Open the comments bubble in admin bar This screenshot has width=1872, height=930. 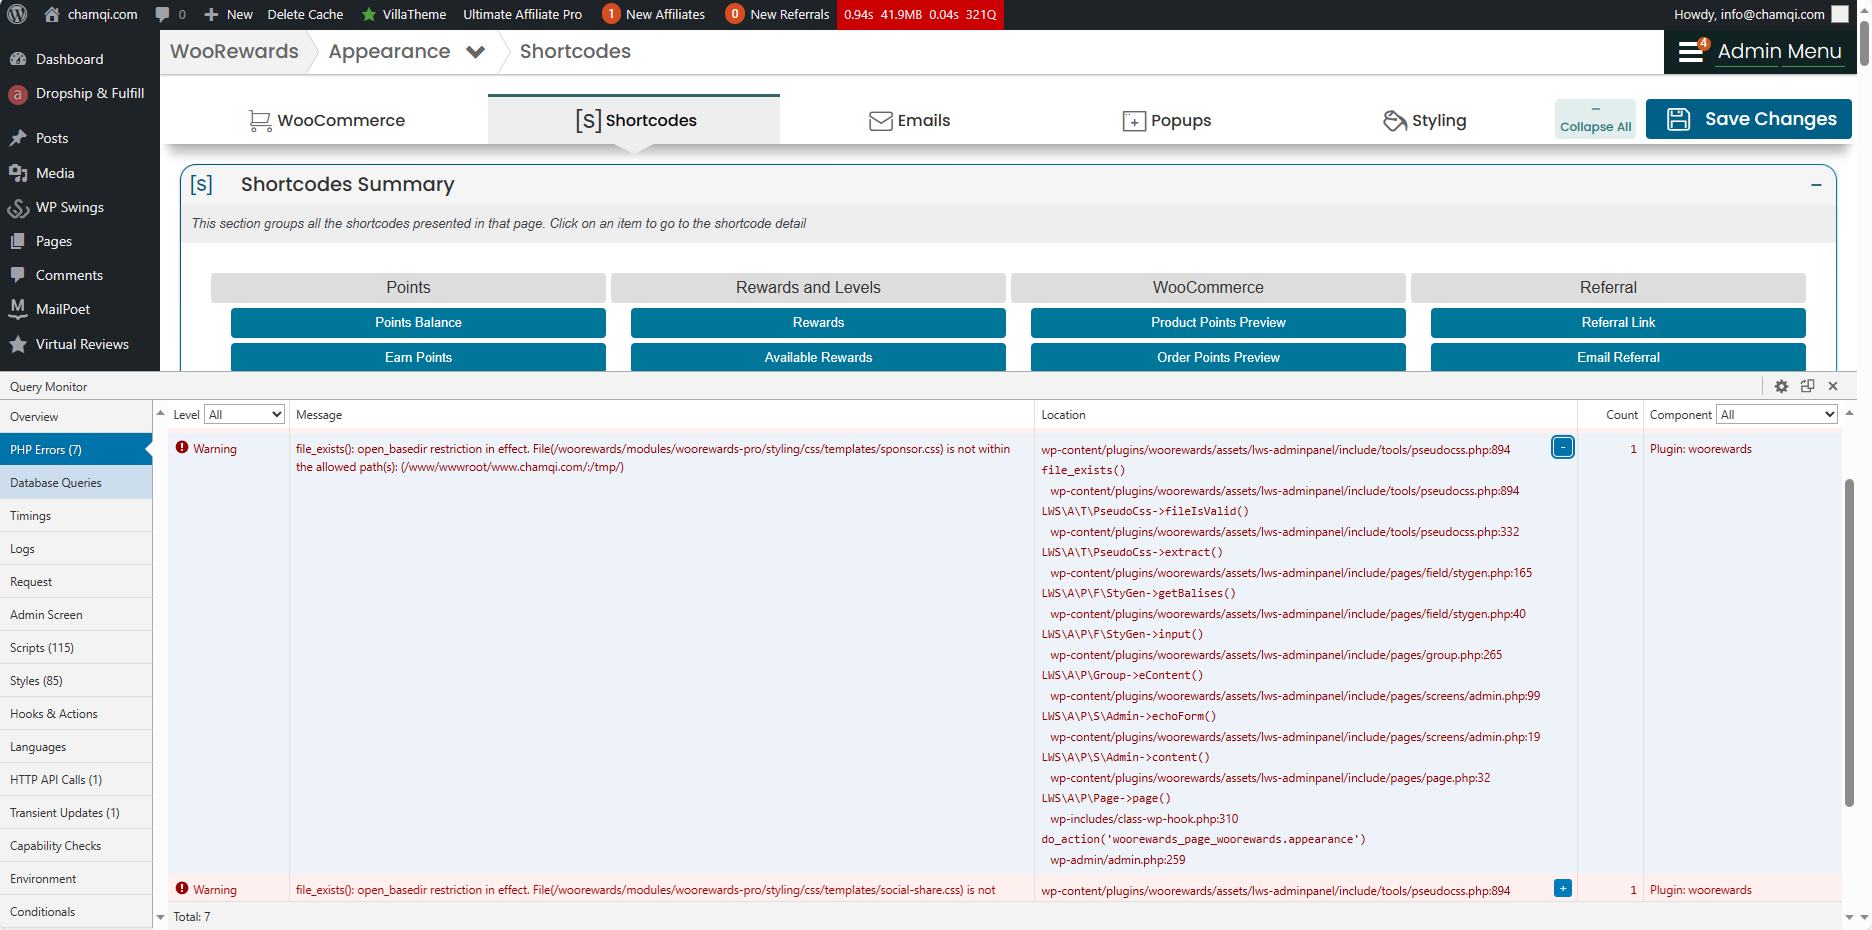tap(170, 14)
